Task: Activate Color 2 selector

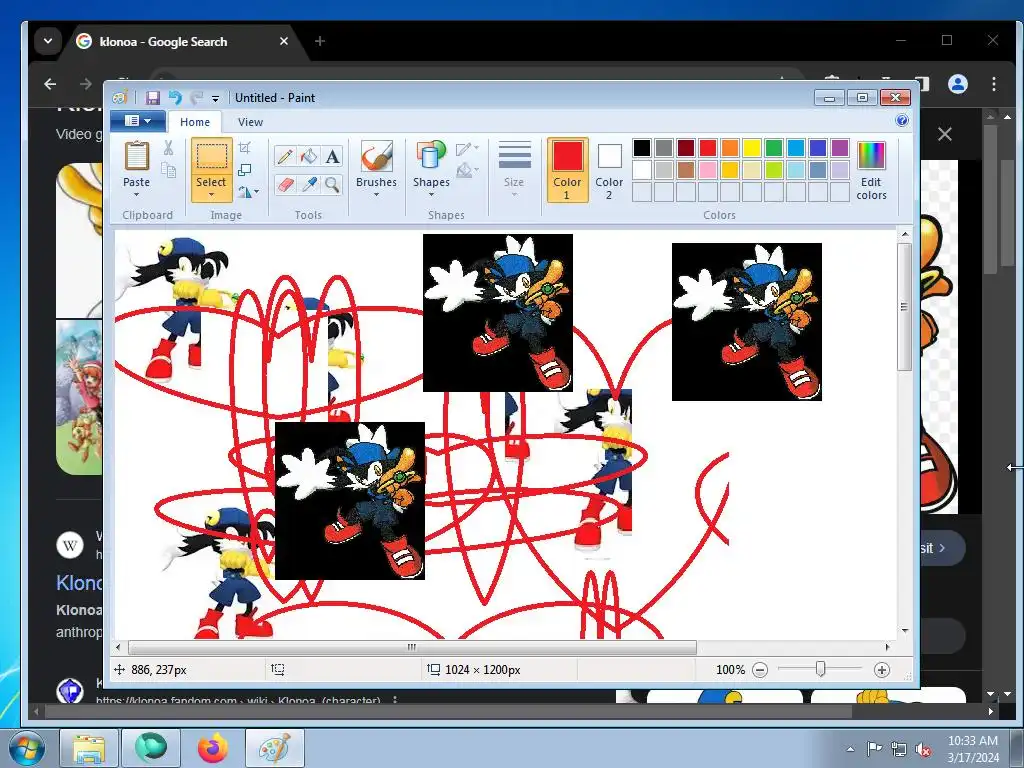Action: [x=609, y=170]
